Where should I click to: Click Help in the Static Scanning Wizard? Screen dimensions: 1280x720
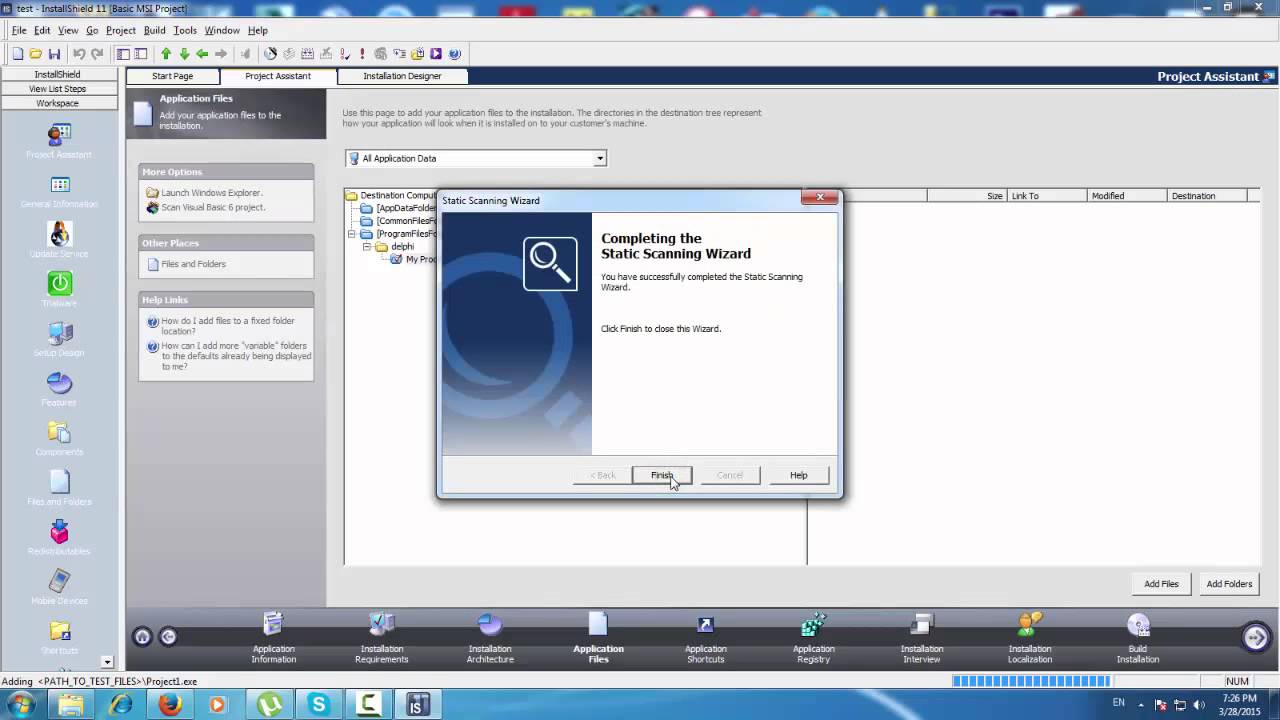pyautogui.click(x=798, y=475)
